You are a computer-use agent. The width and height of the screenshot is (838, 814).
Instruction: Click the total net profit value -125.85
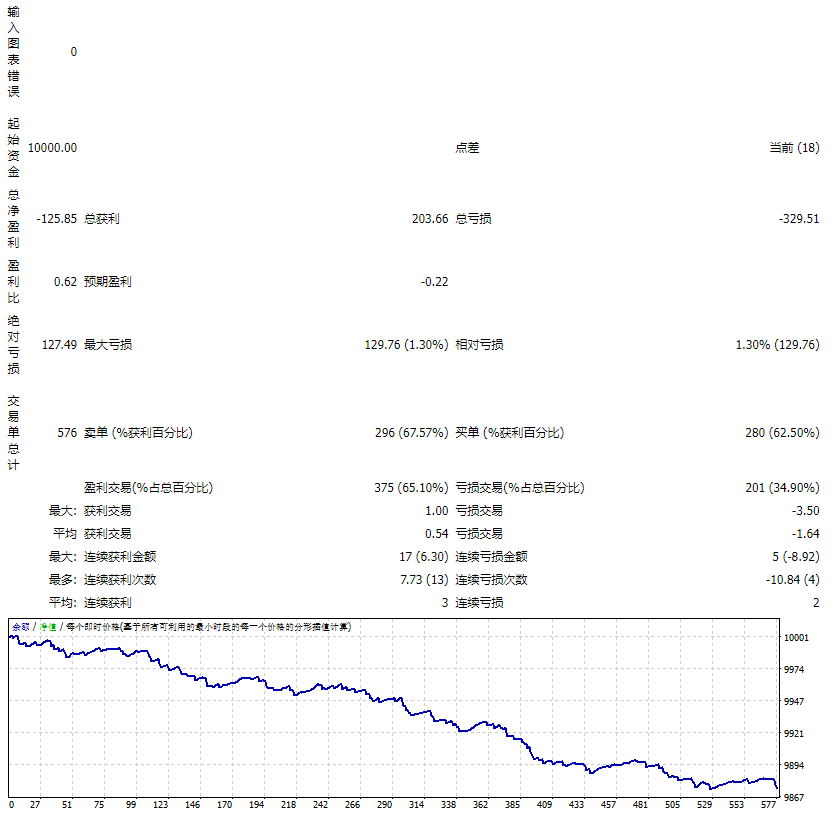[57, 219]
